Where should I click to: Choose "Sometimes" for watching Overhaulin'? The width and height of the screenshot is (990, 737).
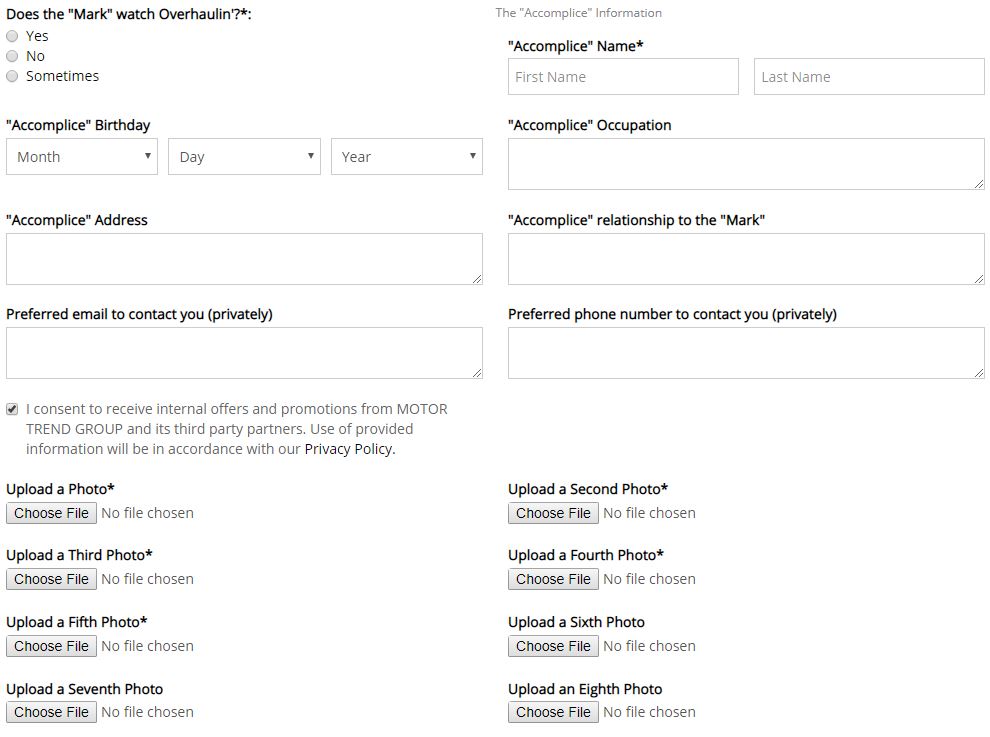pos(12,76)
